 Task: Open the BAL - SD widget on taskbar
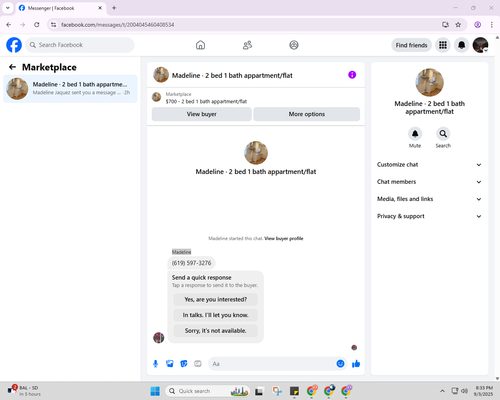(x=24, y=391)
